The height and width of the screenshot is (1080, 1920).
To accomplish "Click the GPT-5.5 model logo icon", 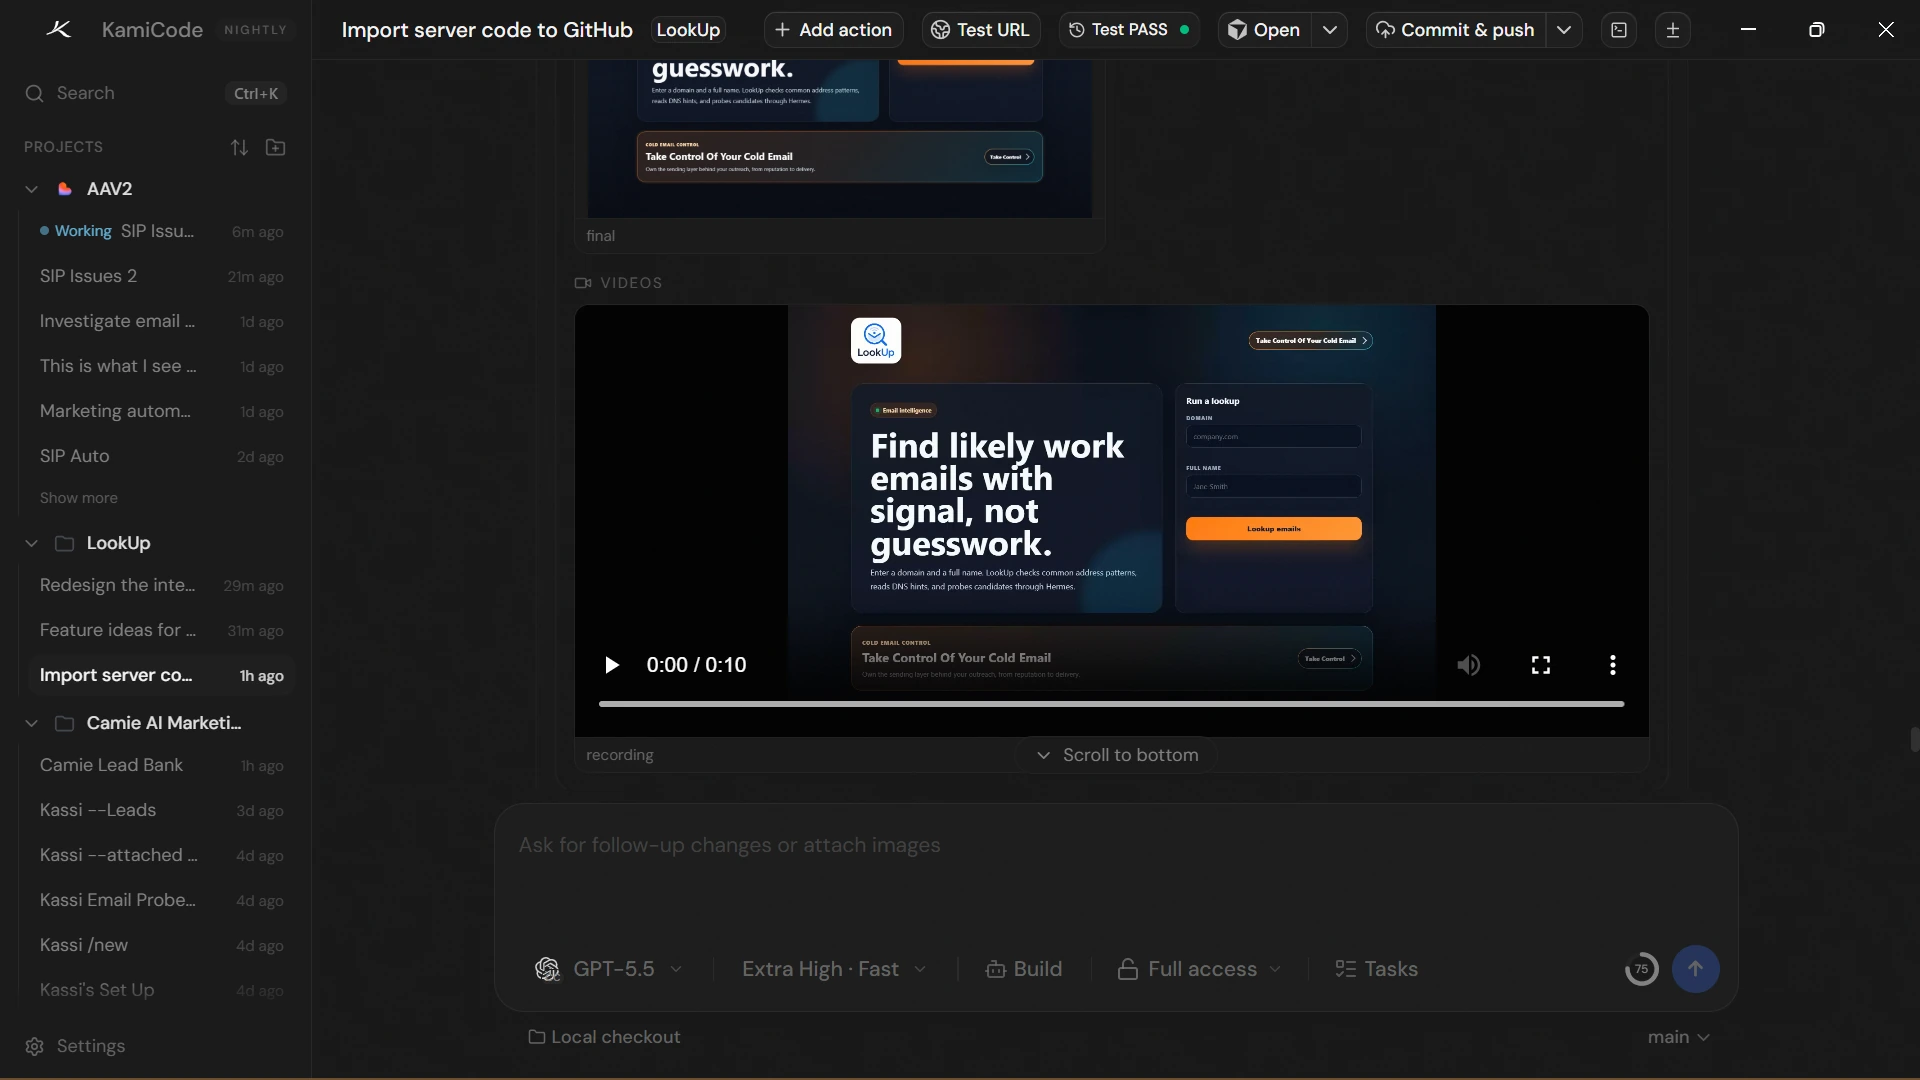I will tap(547, 969).
